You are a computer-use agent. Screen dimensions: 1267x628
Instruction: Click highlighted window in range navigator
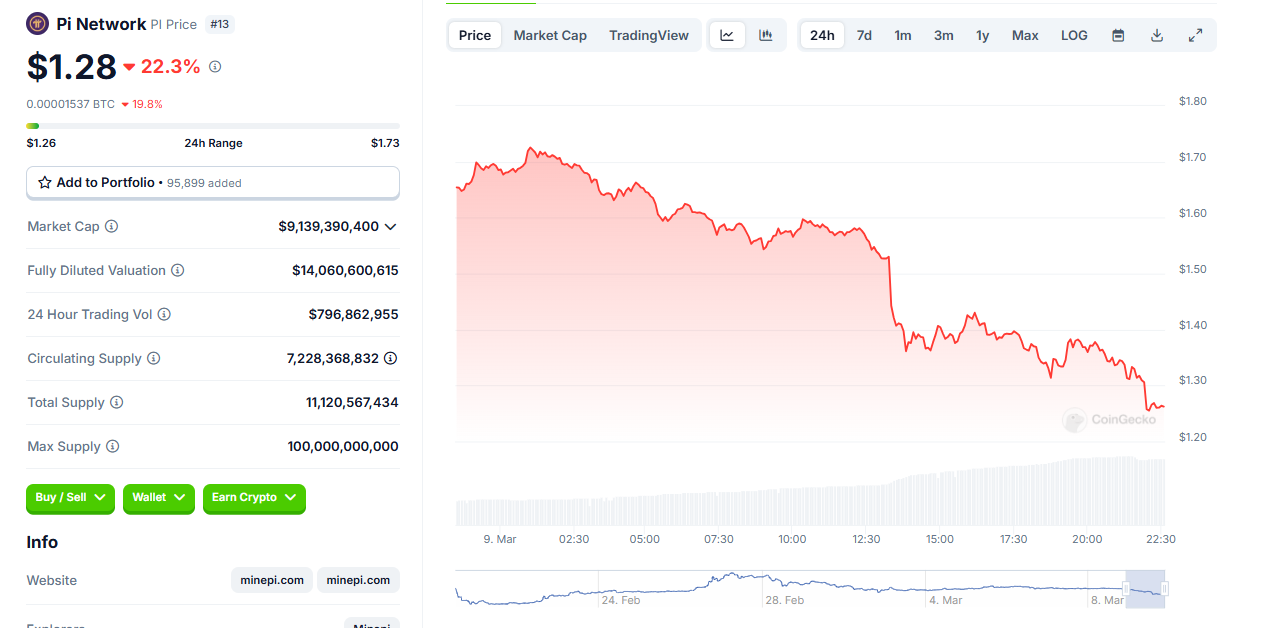(1145, 589)
